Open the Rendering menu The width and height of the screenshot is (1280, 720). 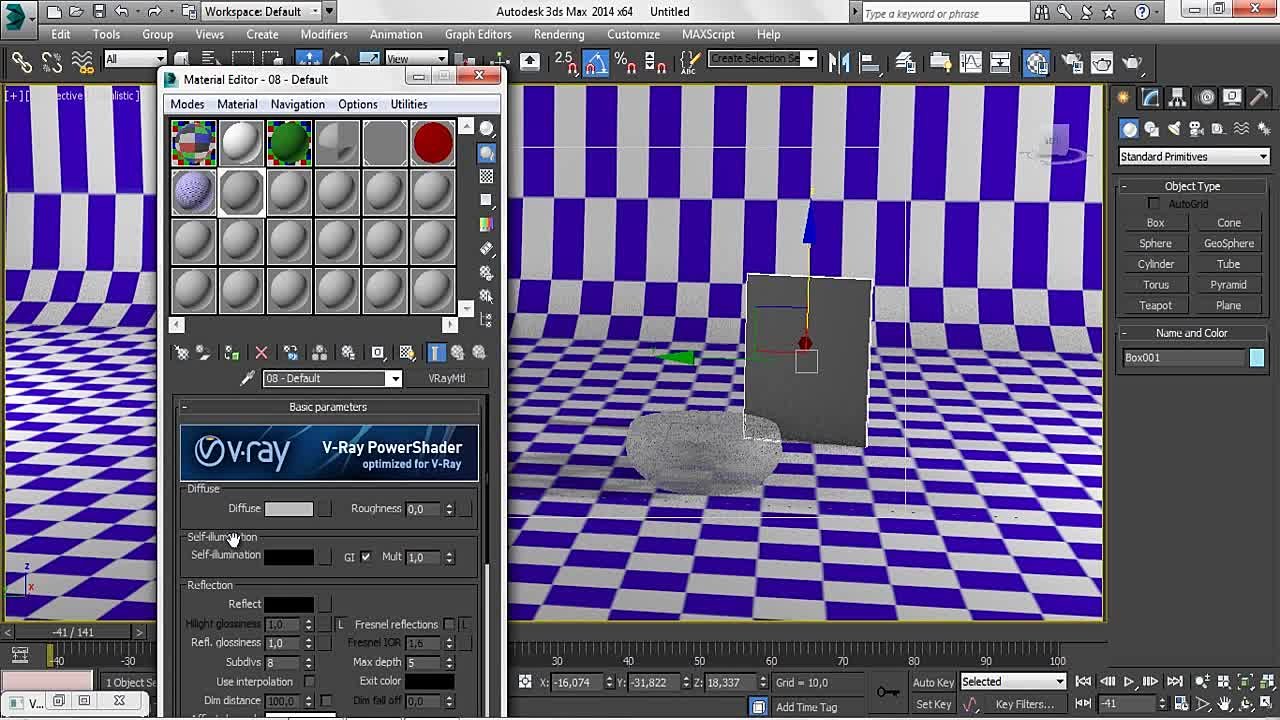558,34
